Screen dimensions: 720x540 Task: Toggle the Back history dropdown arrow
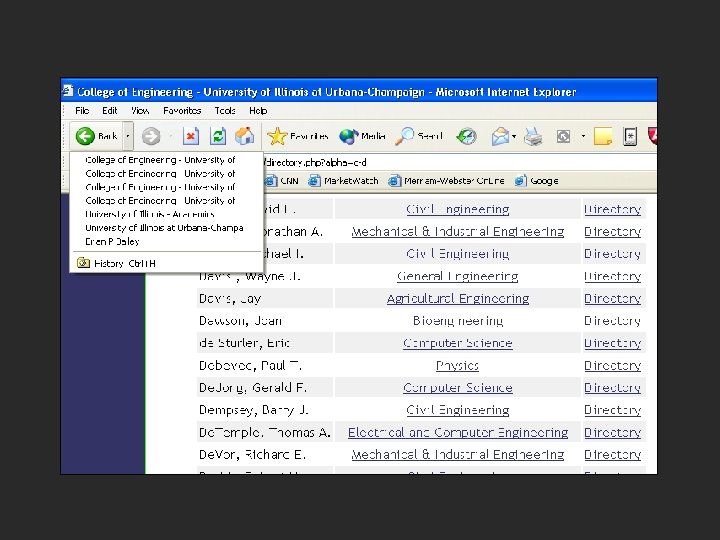coord(128,136)
